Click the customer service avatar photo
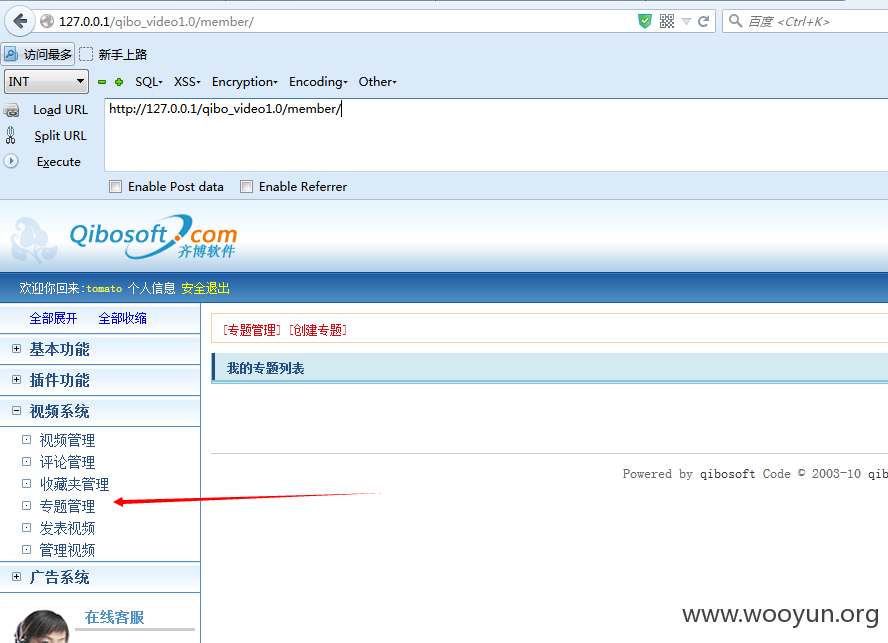Viewport: 888px width, 643px height. click(x=40, y=626)
